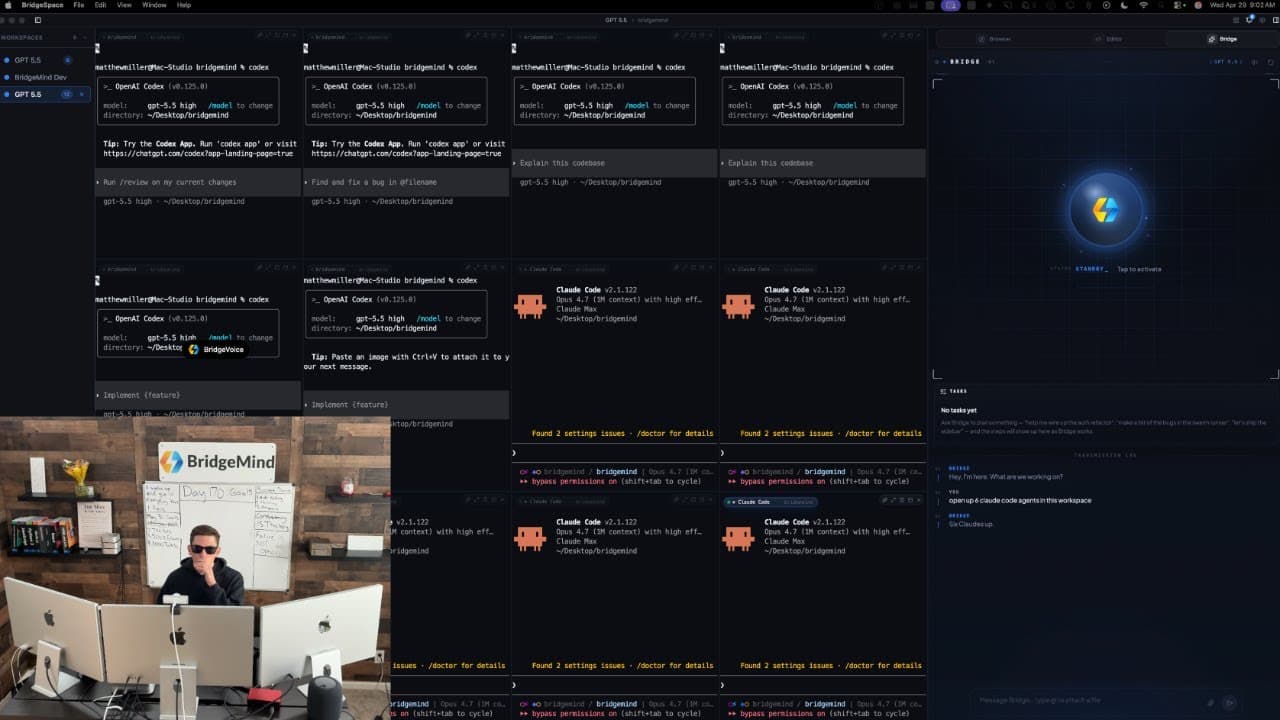This screenshot has height=720, width=1280.
Task: Click the 'No tasks yet' text
Action: [x=959, y=410]
